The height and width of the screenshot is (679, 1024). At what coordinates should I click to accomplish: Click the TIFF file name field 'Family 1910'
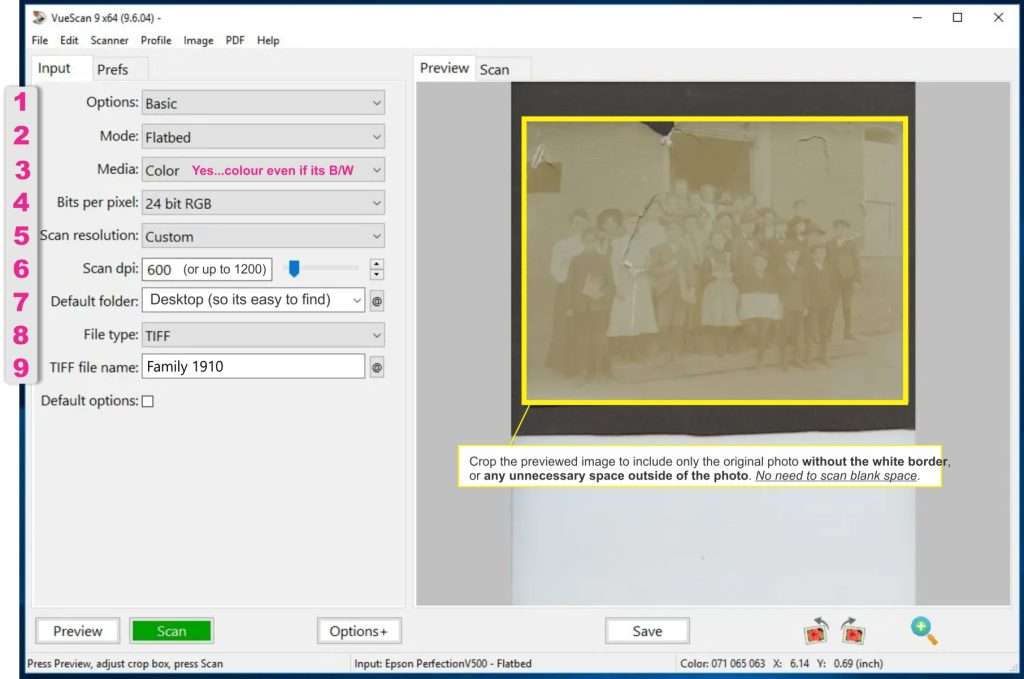[253, 366]
